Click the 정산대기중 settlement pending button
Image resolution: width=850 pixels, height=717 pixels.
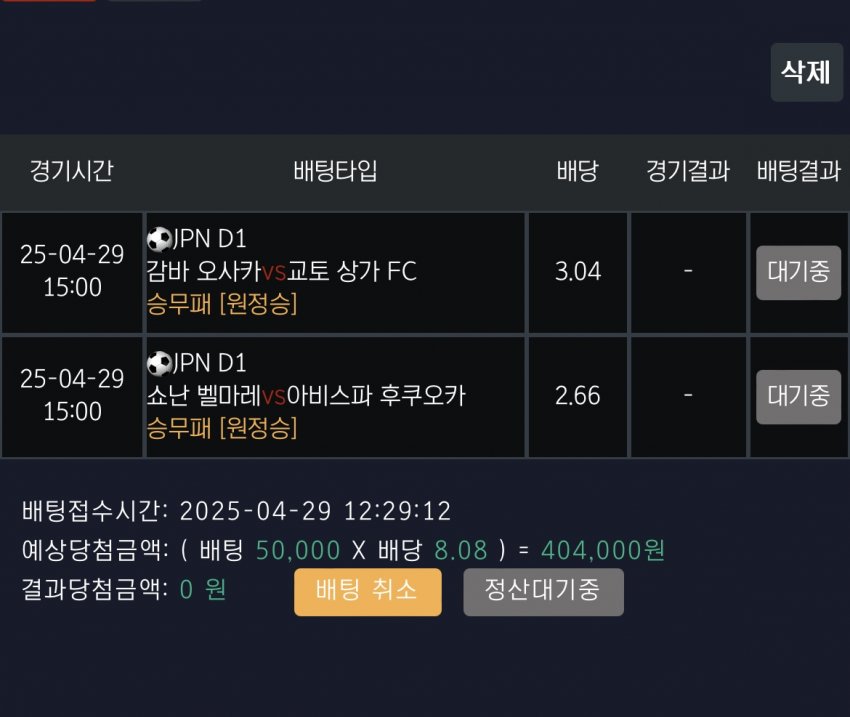click(543, 591)
